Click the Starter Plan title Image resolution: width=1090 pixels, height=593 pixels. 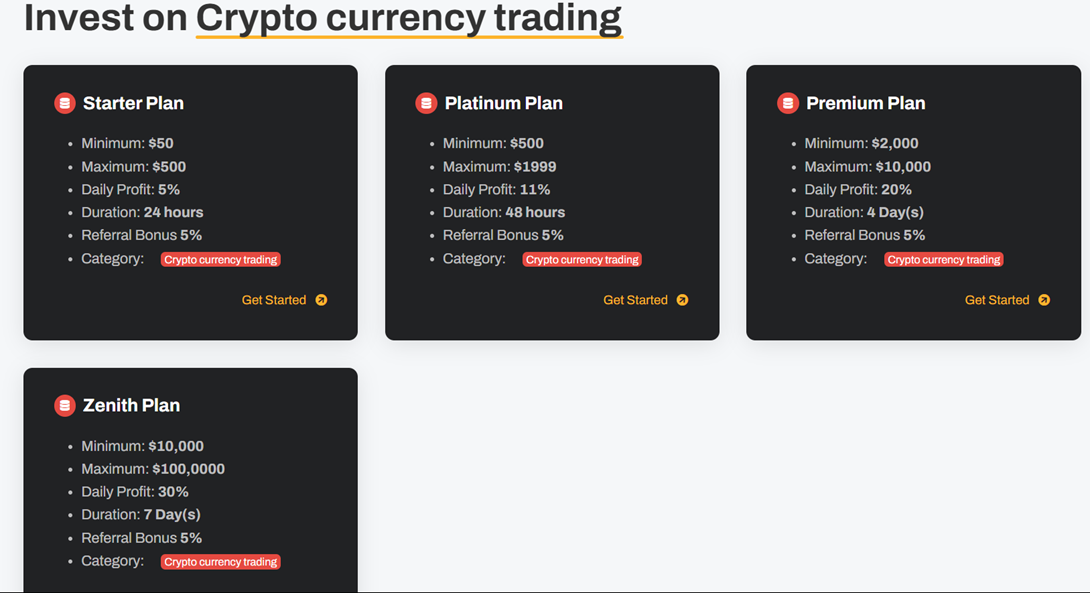(x=133, y=103)
